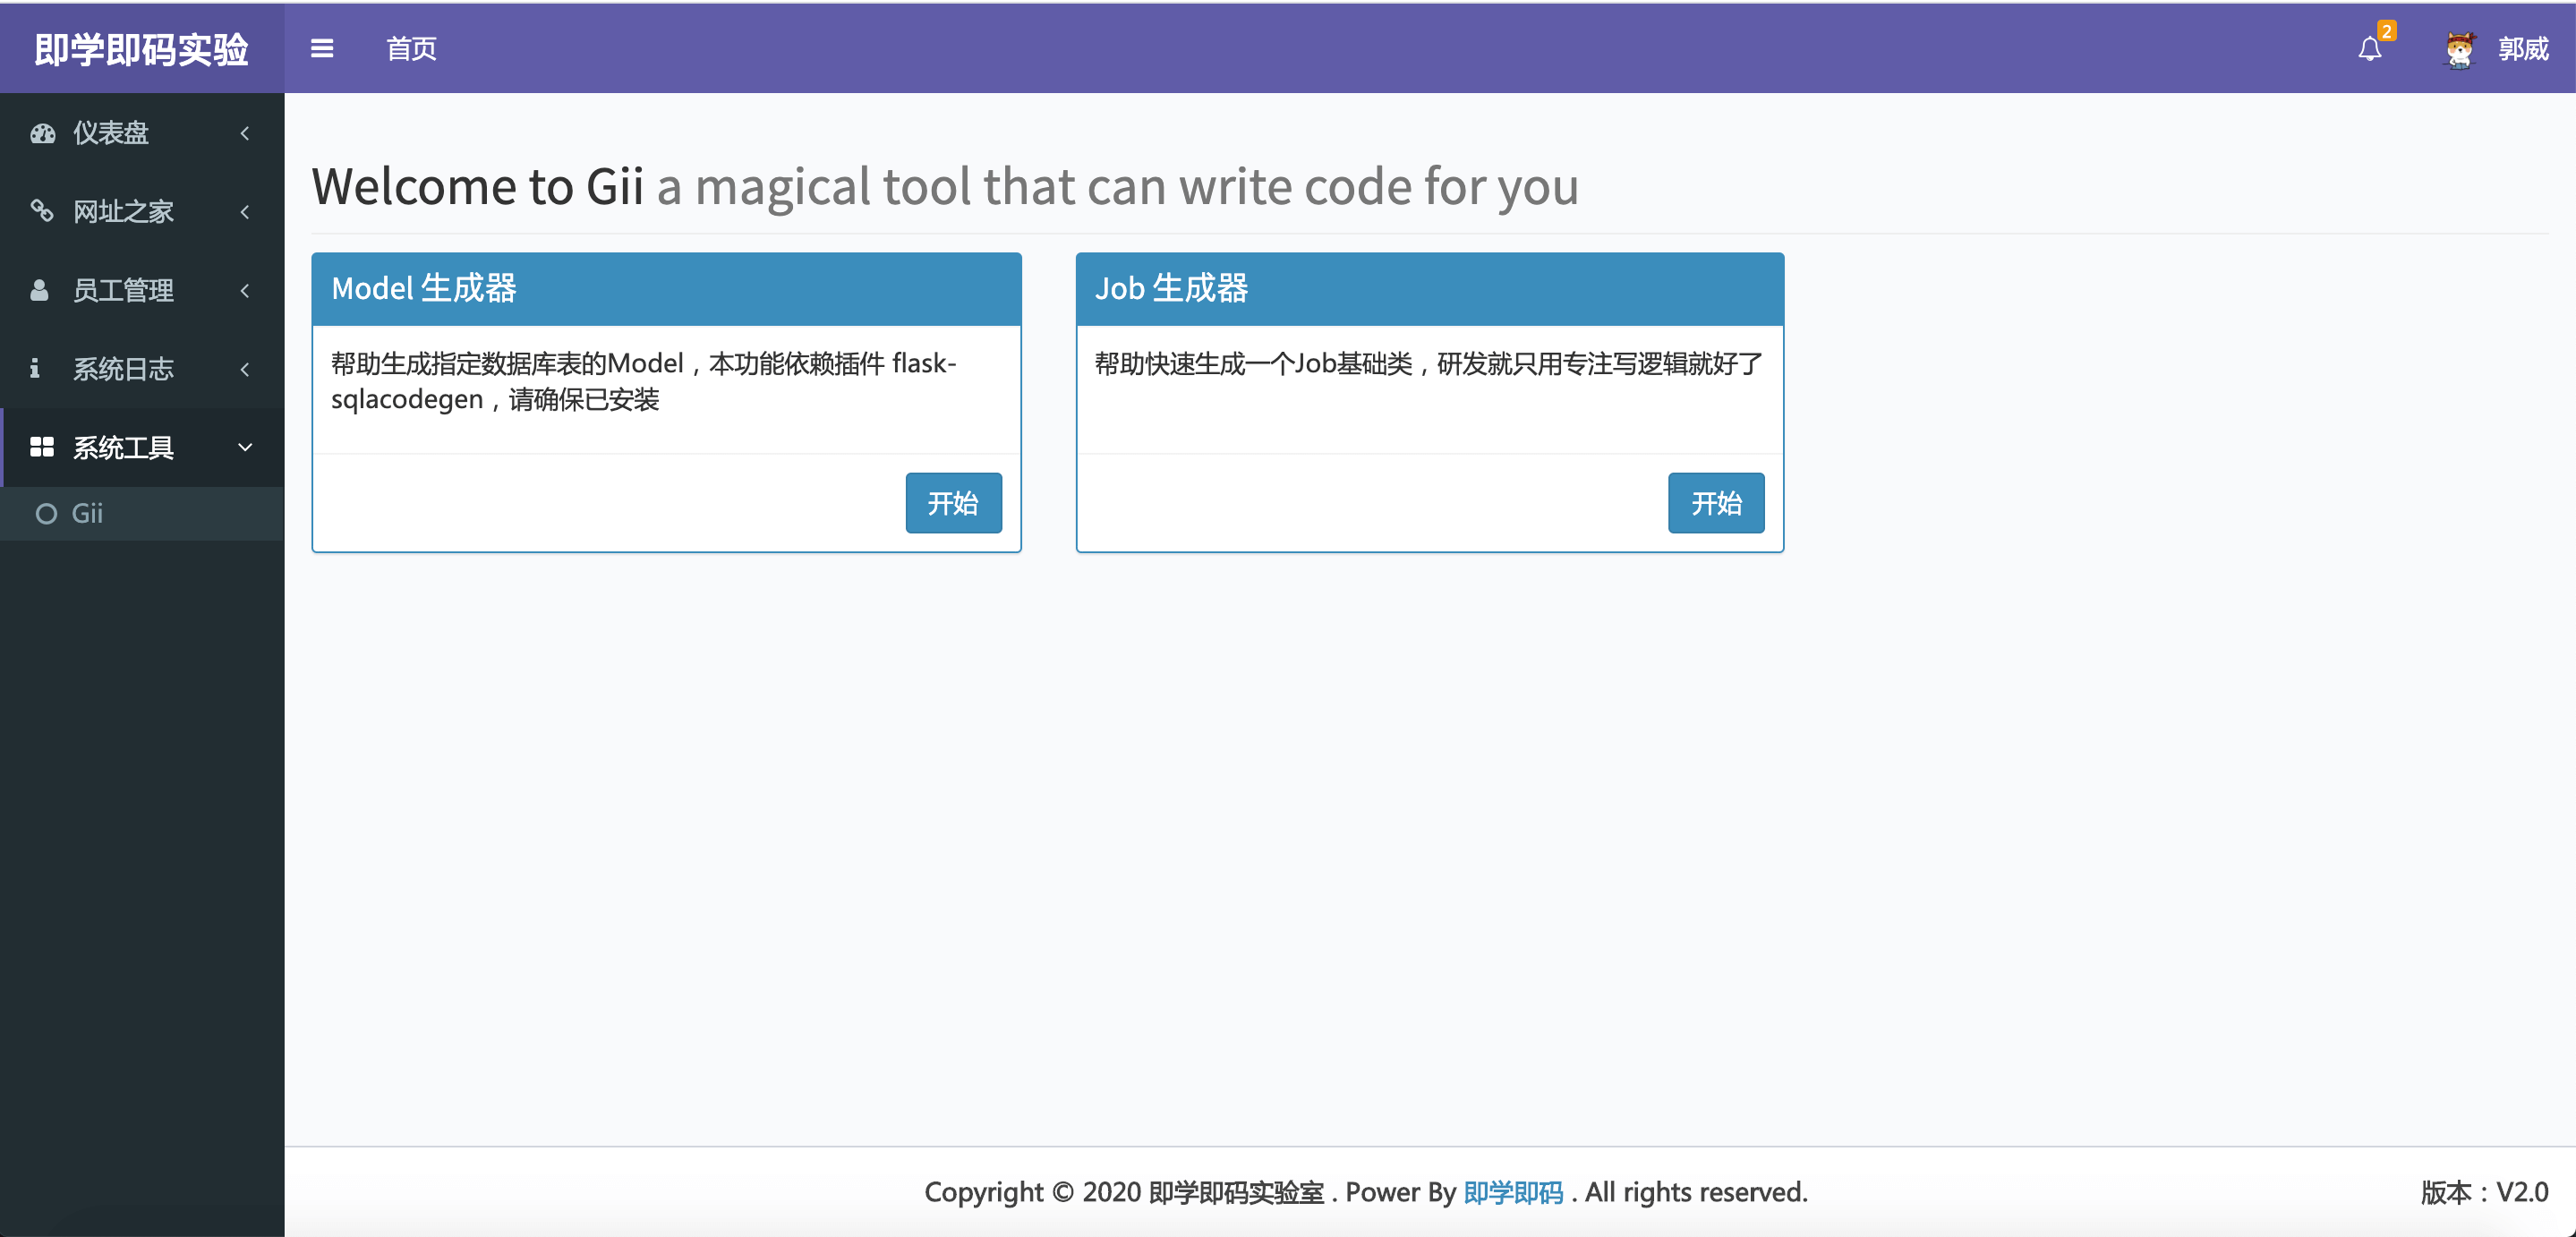Click the 系统工具 grid icon

(42, 447)
